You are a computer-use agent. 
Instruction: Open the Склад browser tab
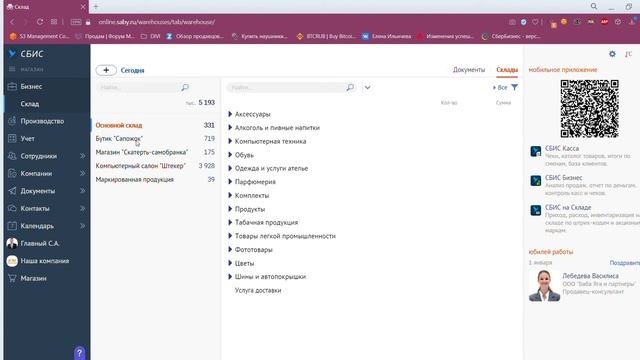(46, 7)
